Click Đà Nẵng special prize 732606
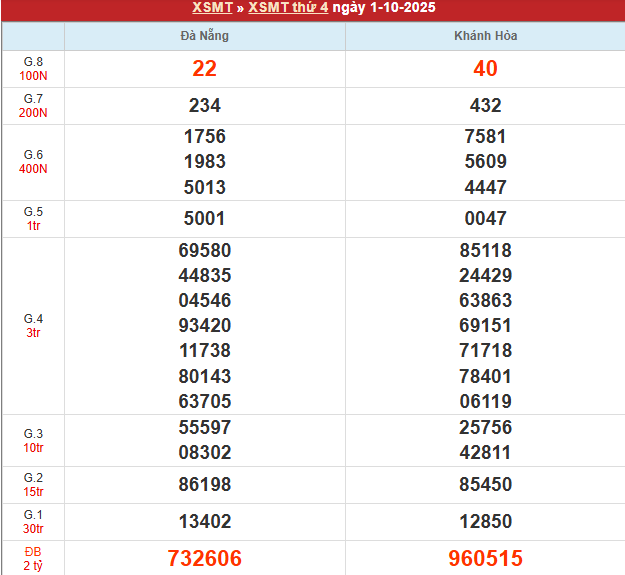 (x=205, y=558)
